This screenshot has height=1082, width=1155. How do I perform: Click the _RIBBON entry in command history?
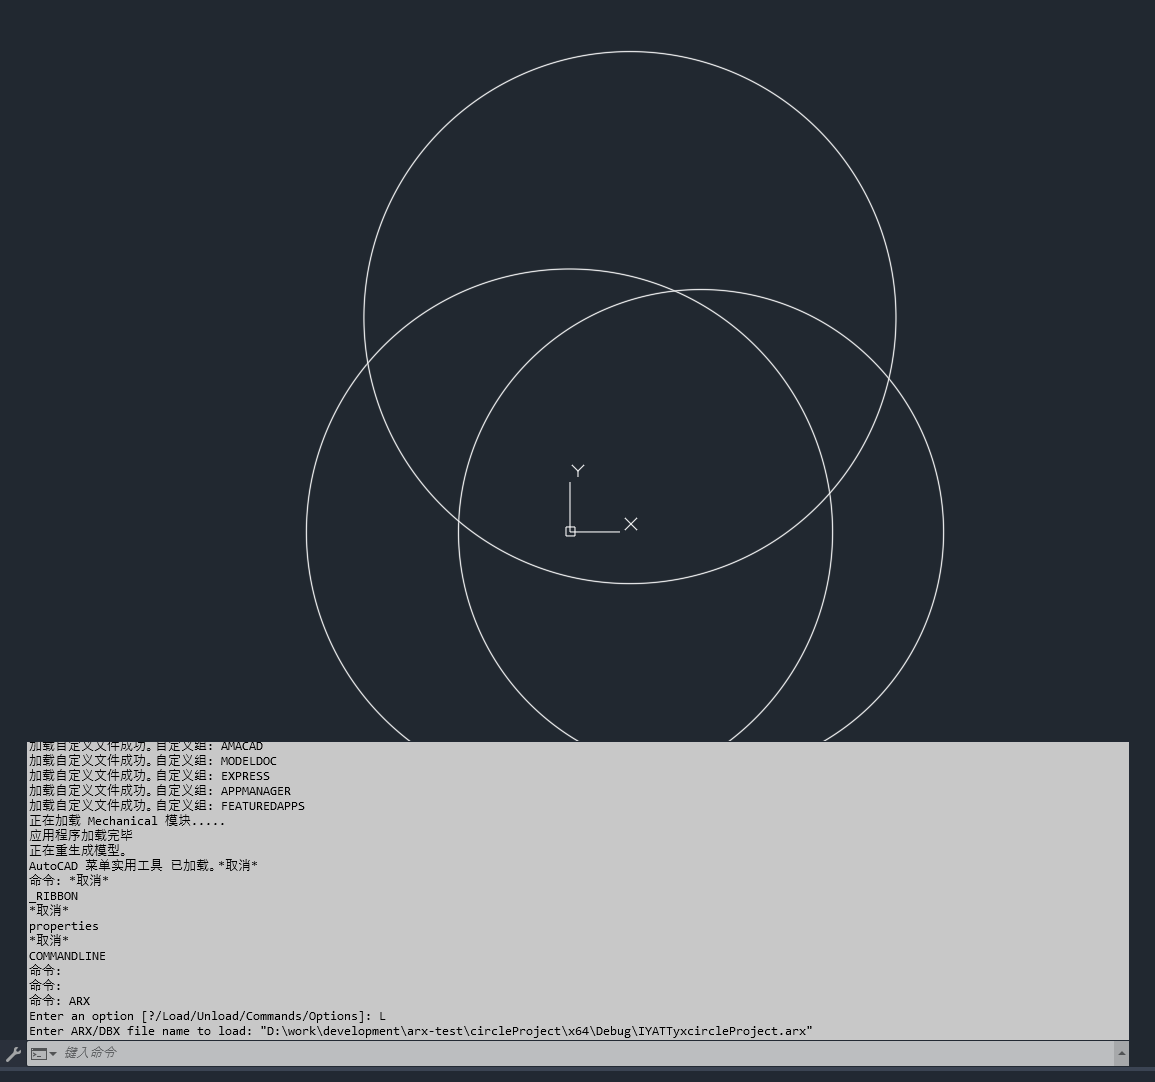(x=54, y=895)
